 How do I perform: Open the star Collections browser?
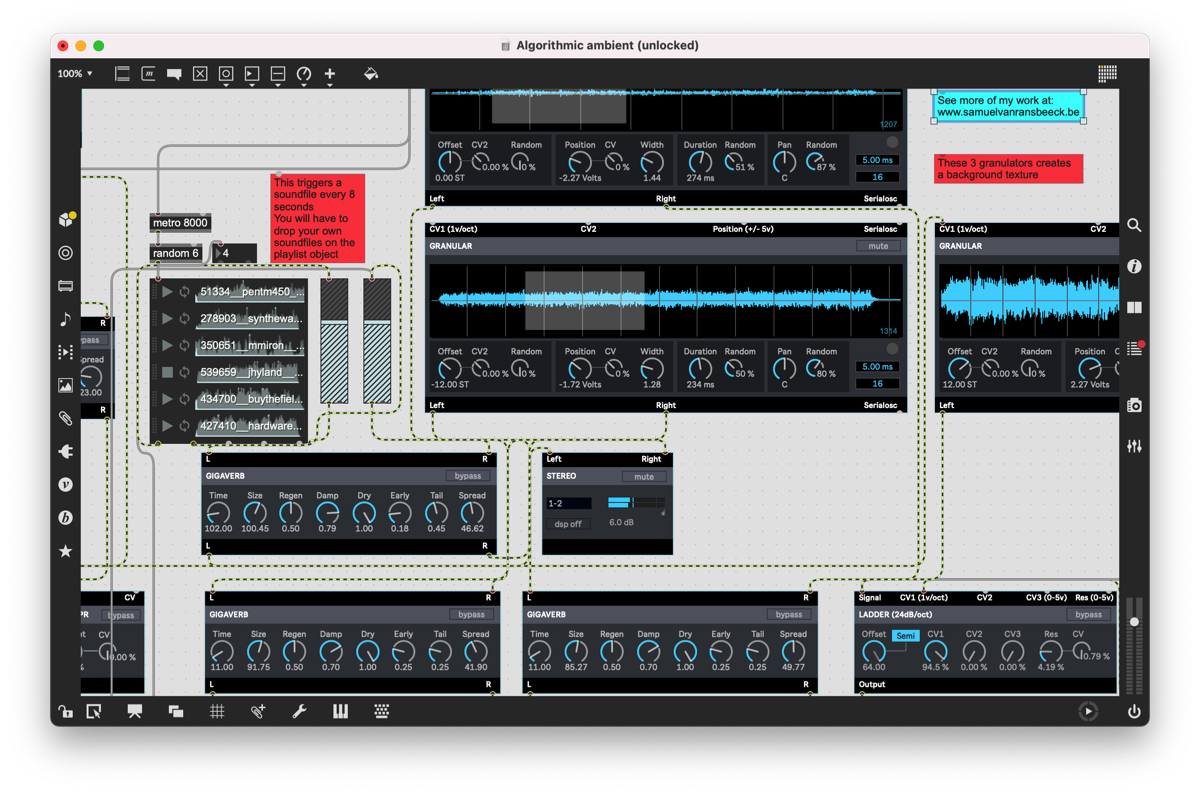click(x=66, y=551)
